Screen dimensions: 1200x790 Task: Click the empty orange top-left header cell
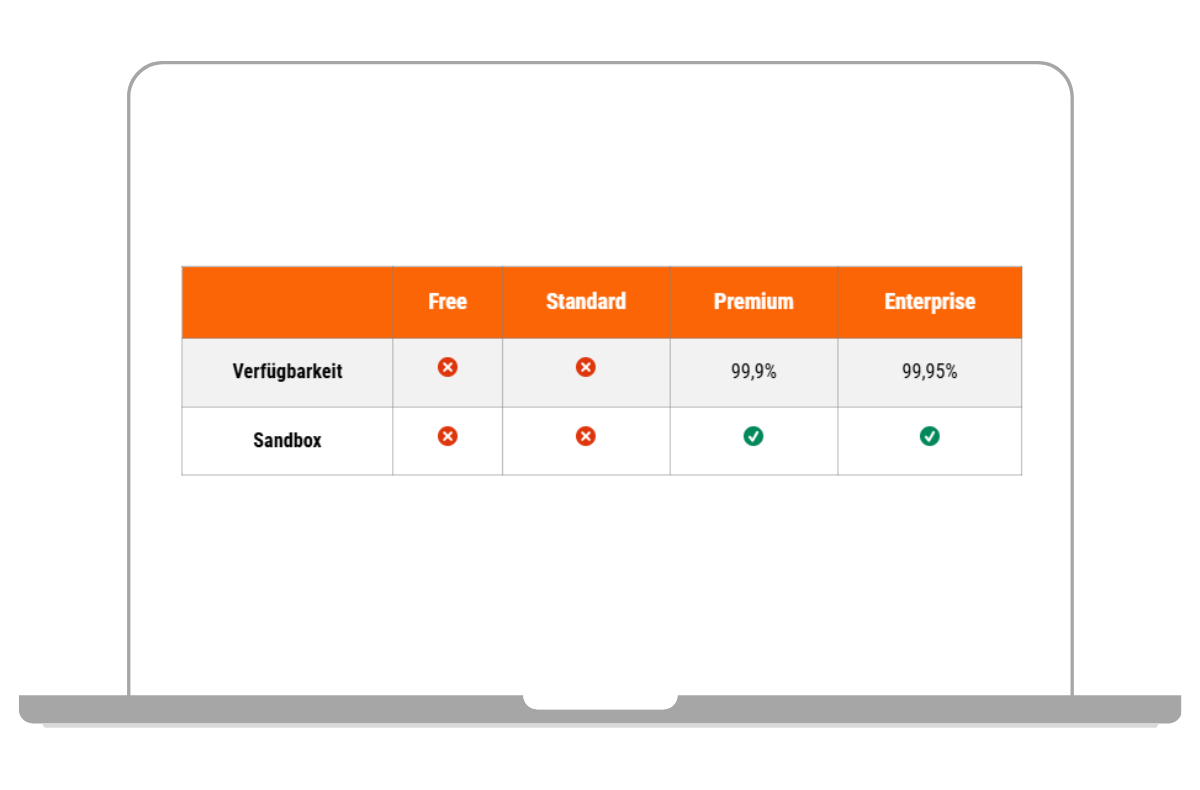(x=287, y=302)
